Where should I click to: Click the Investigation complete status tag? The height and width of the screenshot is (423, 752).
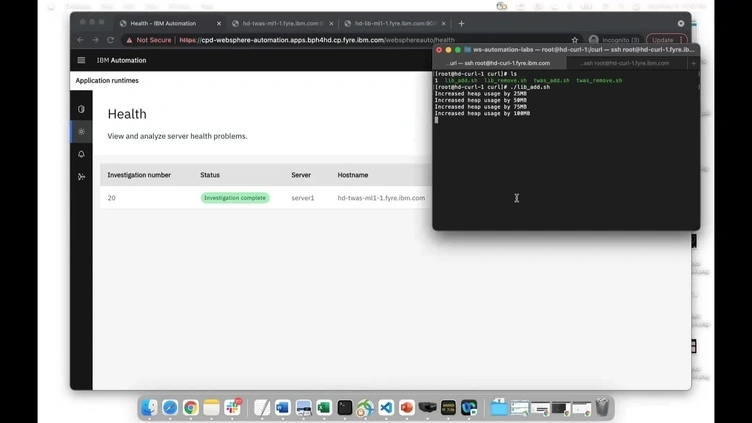click(x=235, y=198)
